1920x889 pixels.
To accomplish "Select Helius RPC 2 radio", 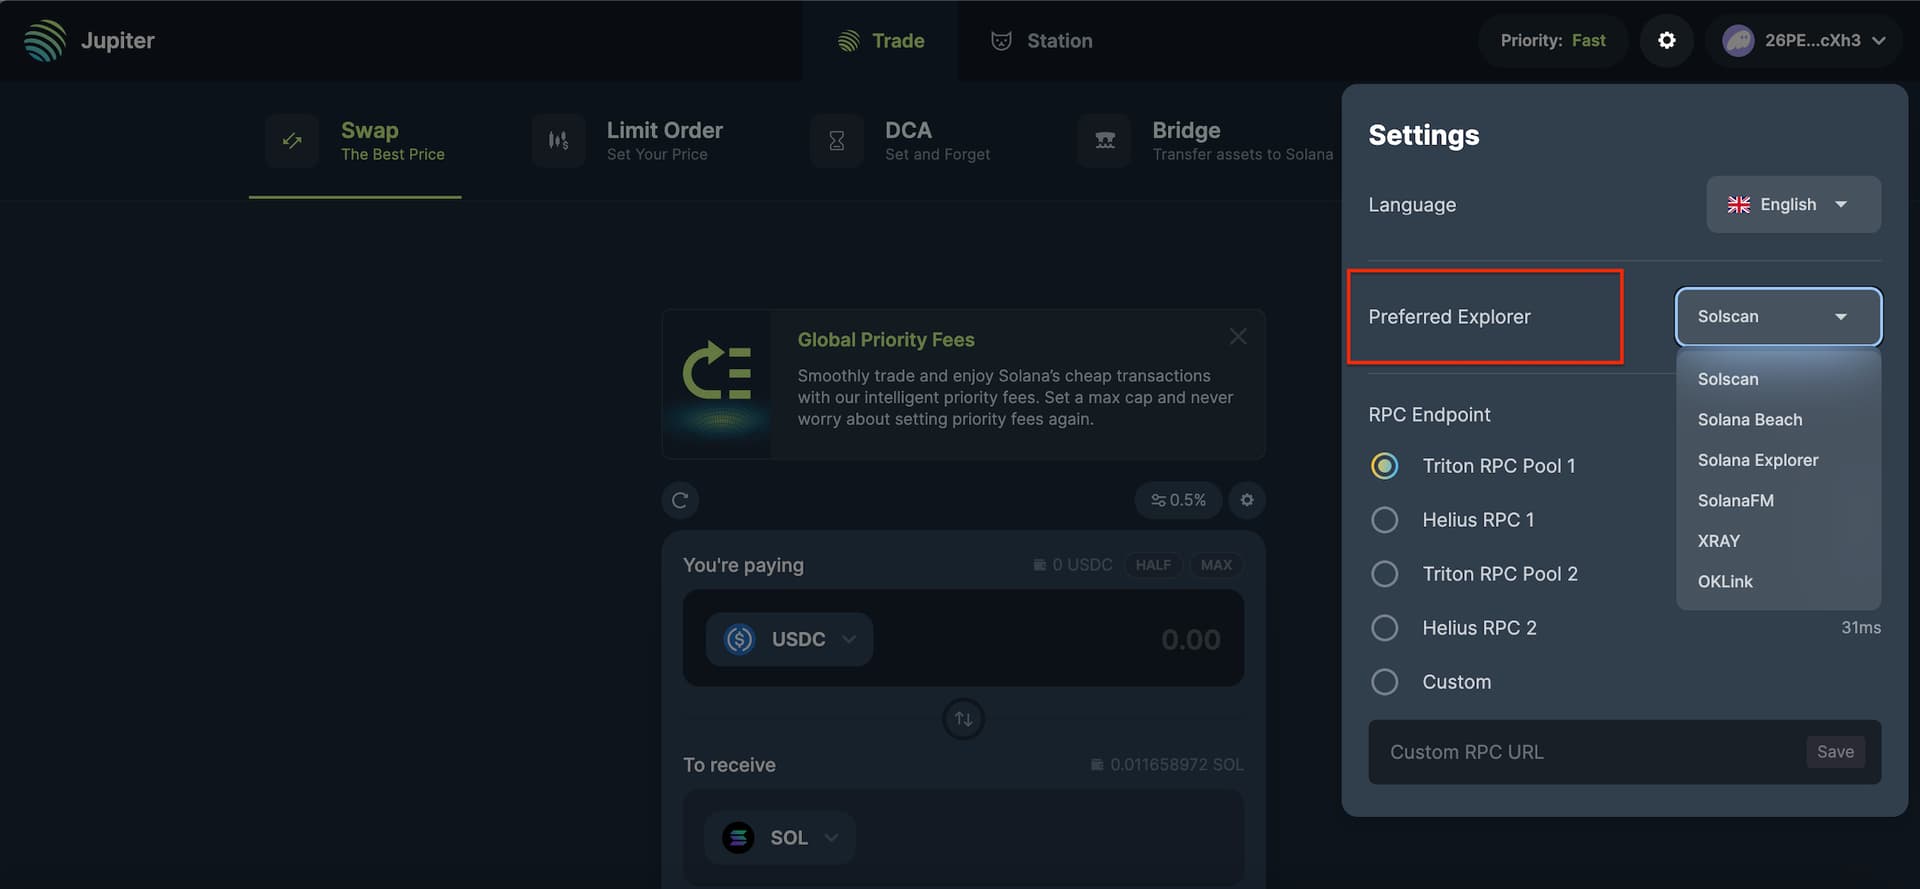I will click(x=1385, y=628).
